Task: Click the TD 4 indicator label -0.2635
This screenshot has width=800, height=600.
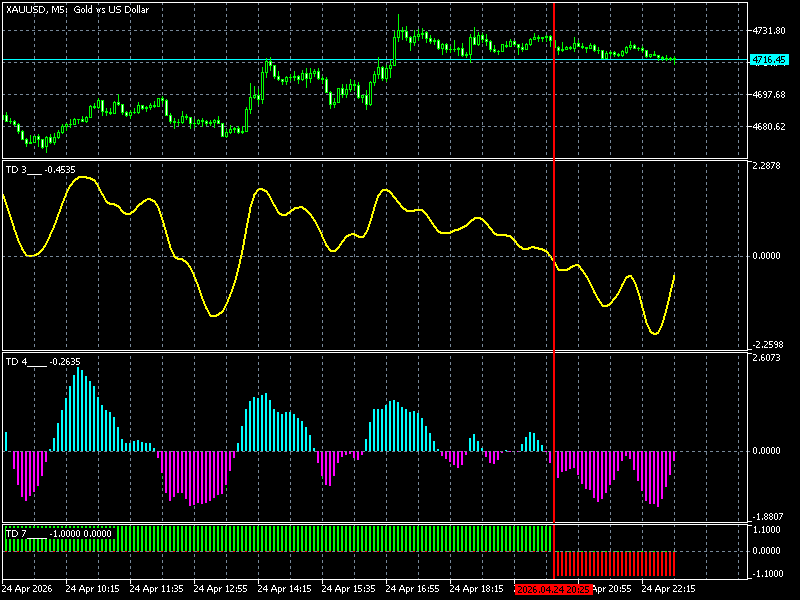Action: click(43, 362)
